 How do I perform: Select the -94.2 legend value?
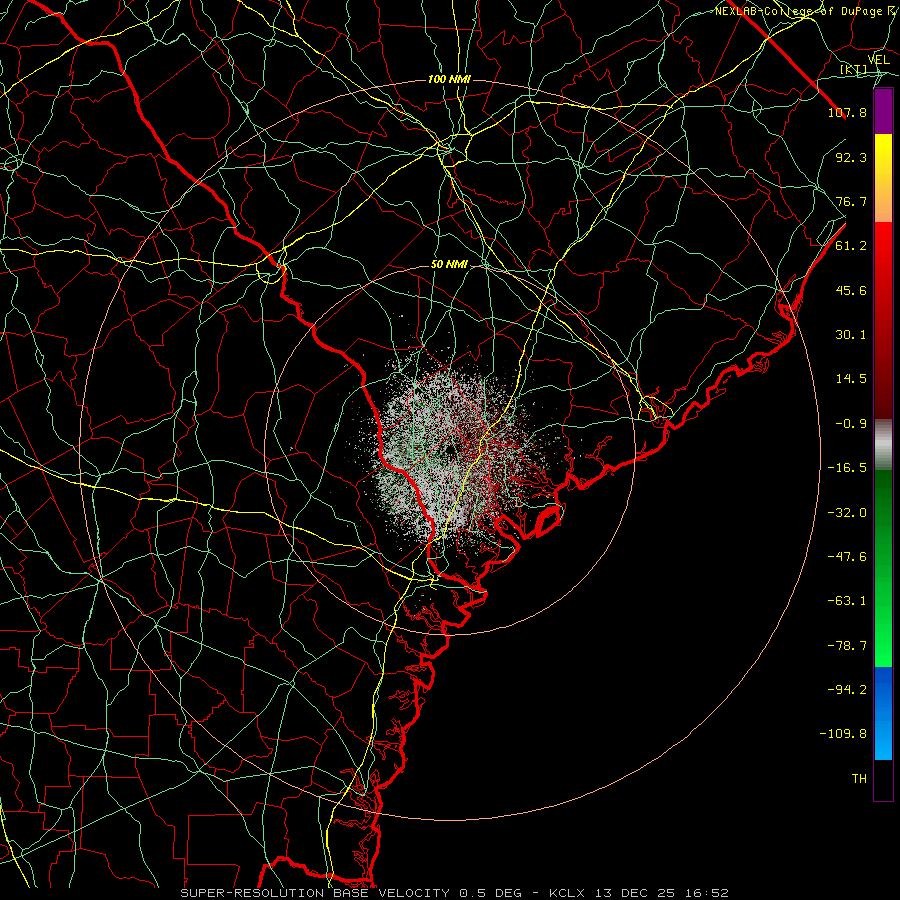click(847, 690)
